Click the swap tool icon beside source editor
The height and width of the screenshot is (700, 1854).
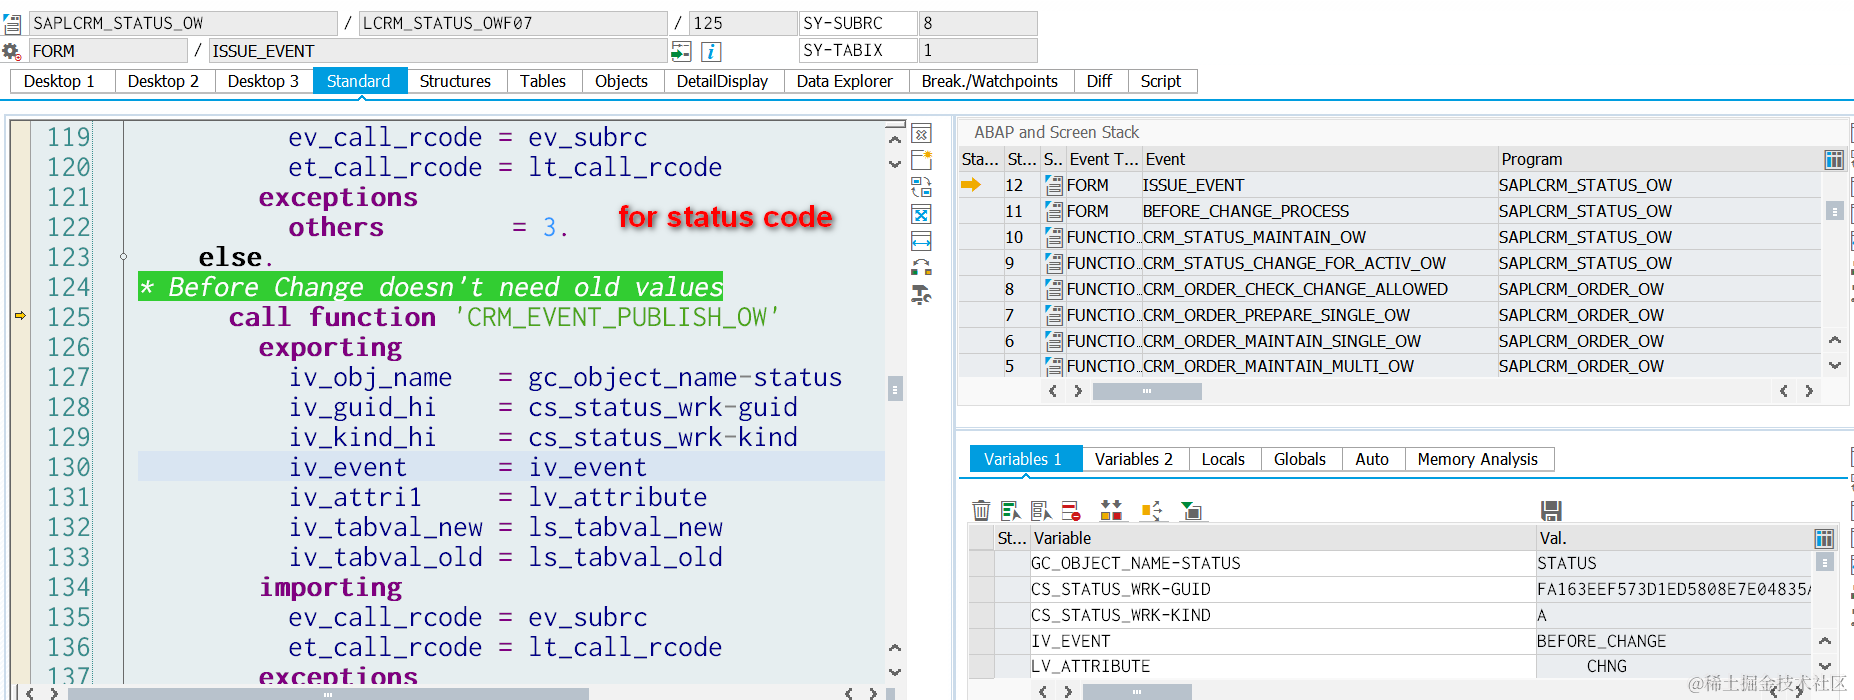[x=921, y=187]
